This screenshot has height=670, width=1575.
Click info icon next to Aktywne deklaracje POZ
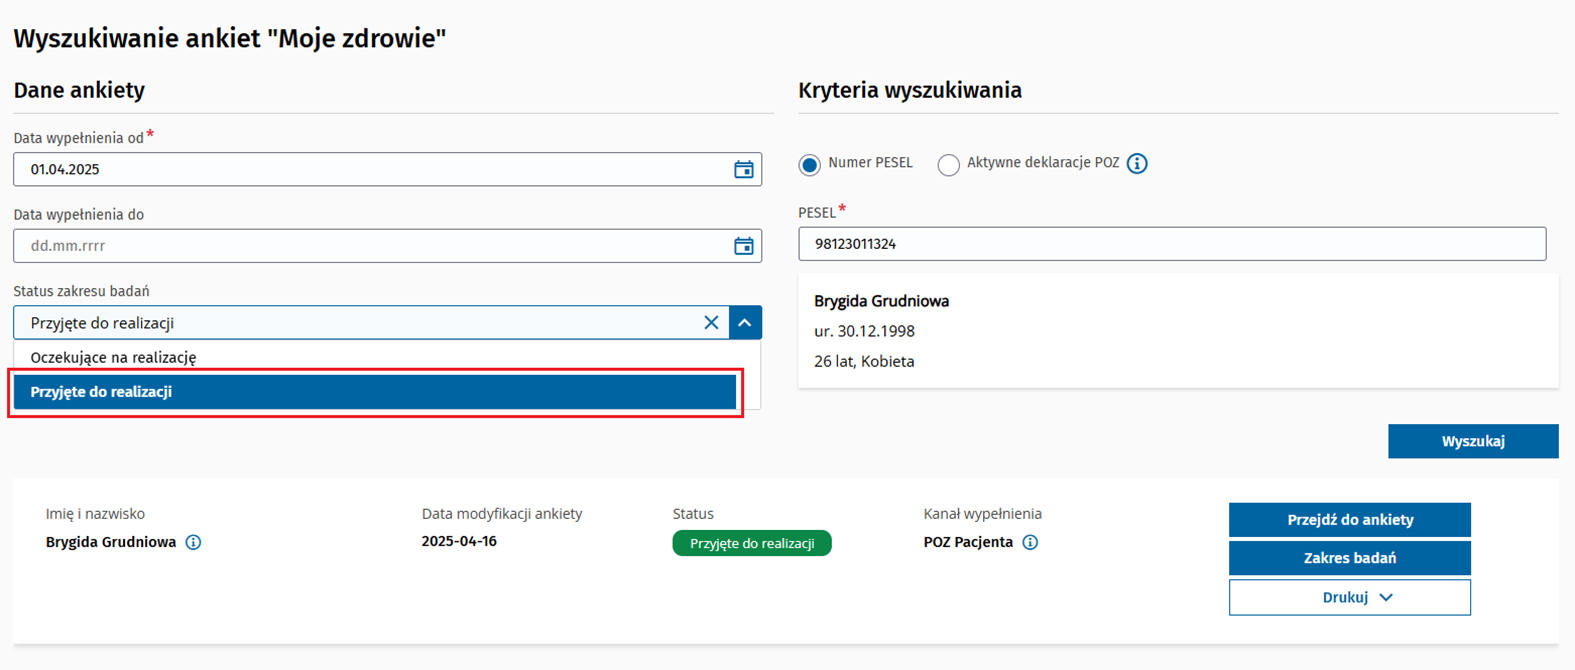(x=1137, y=164)
